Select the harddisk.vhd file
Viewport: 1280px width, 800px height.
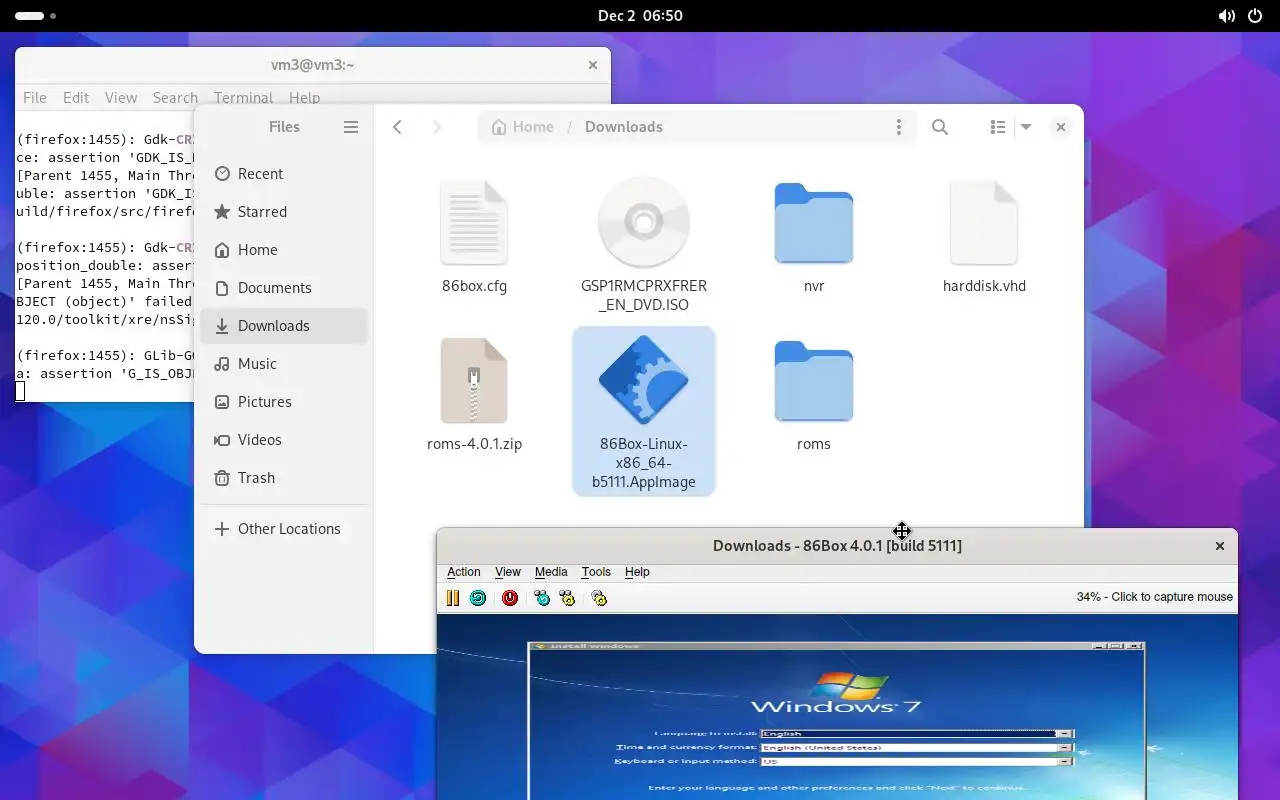click(984, 223)
